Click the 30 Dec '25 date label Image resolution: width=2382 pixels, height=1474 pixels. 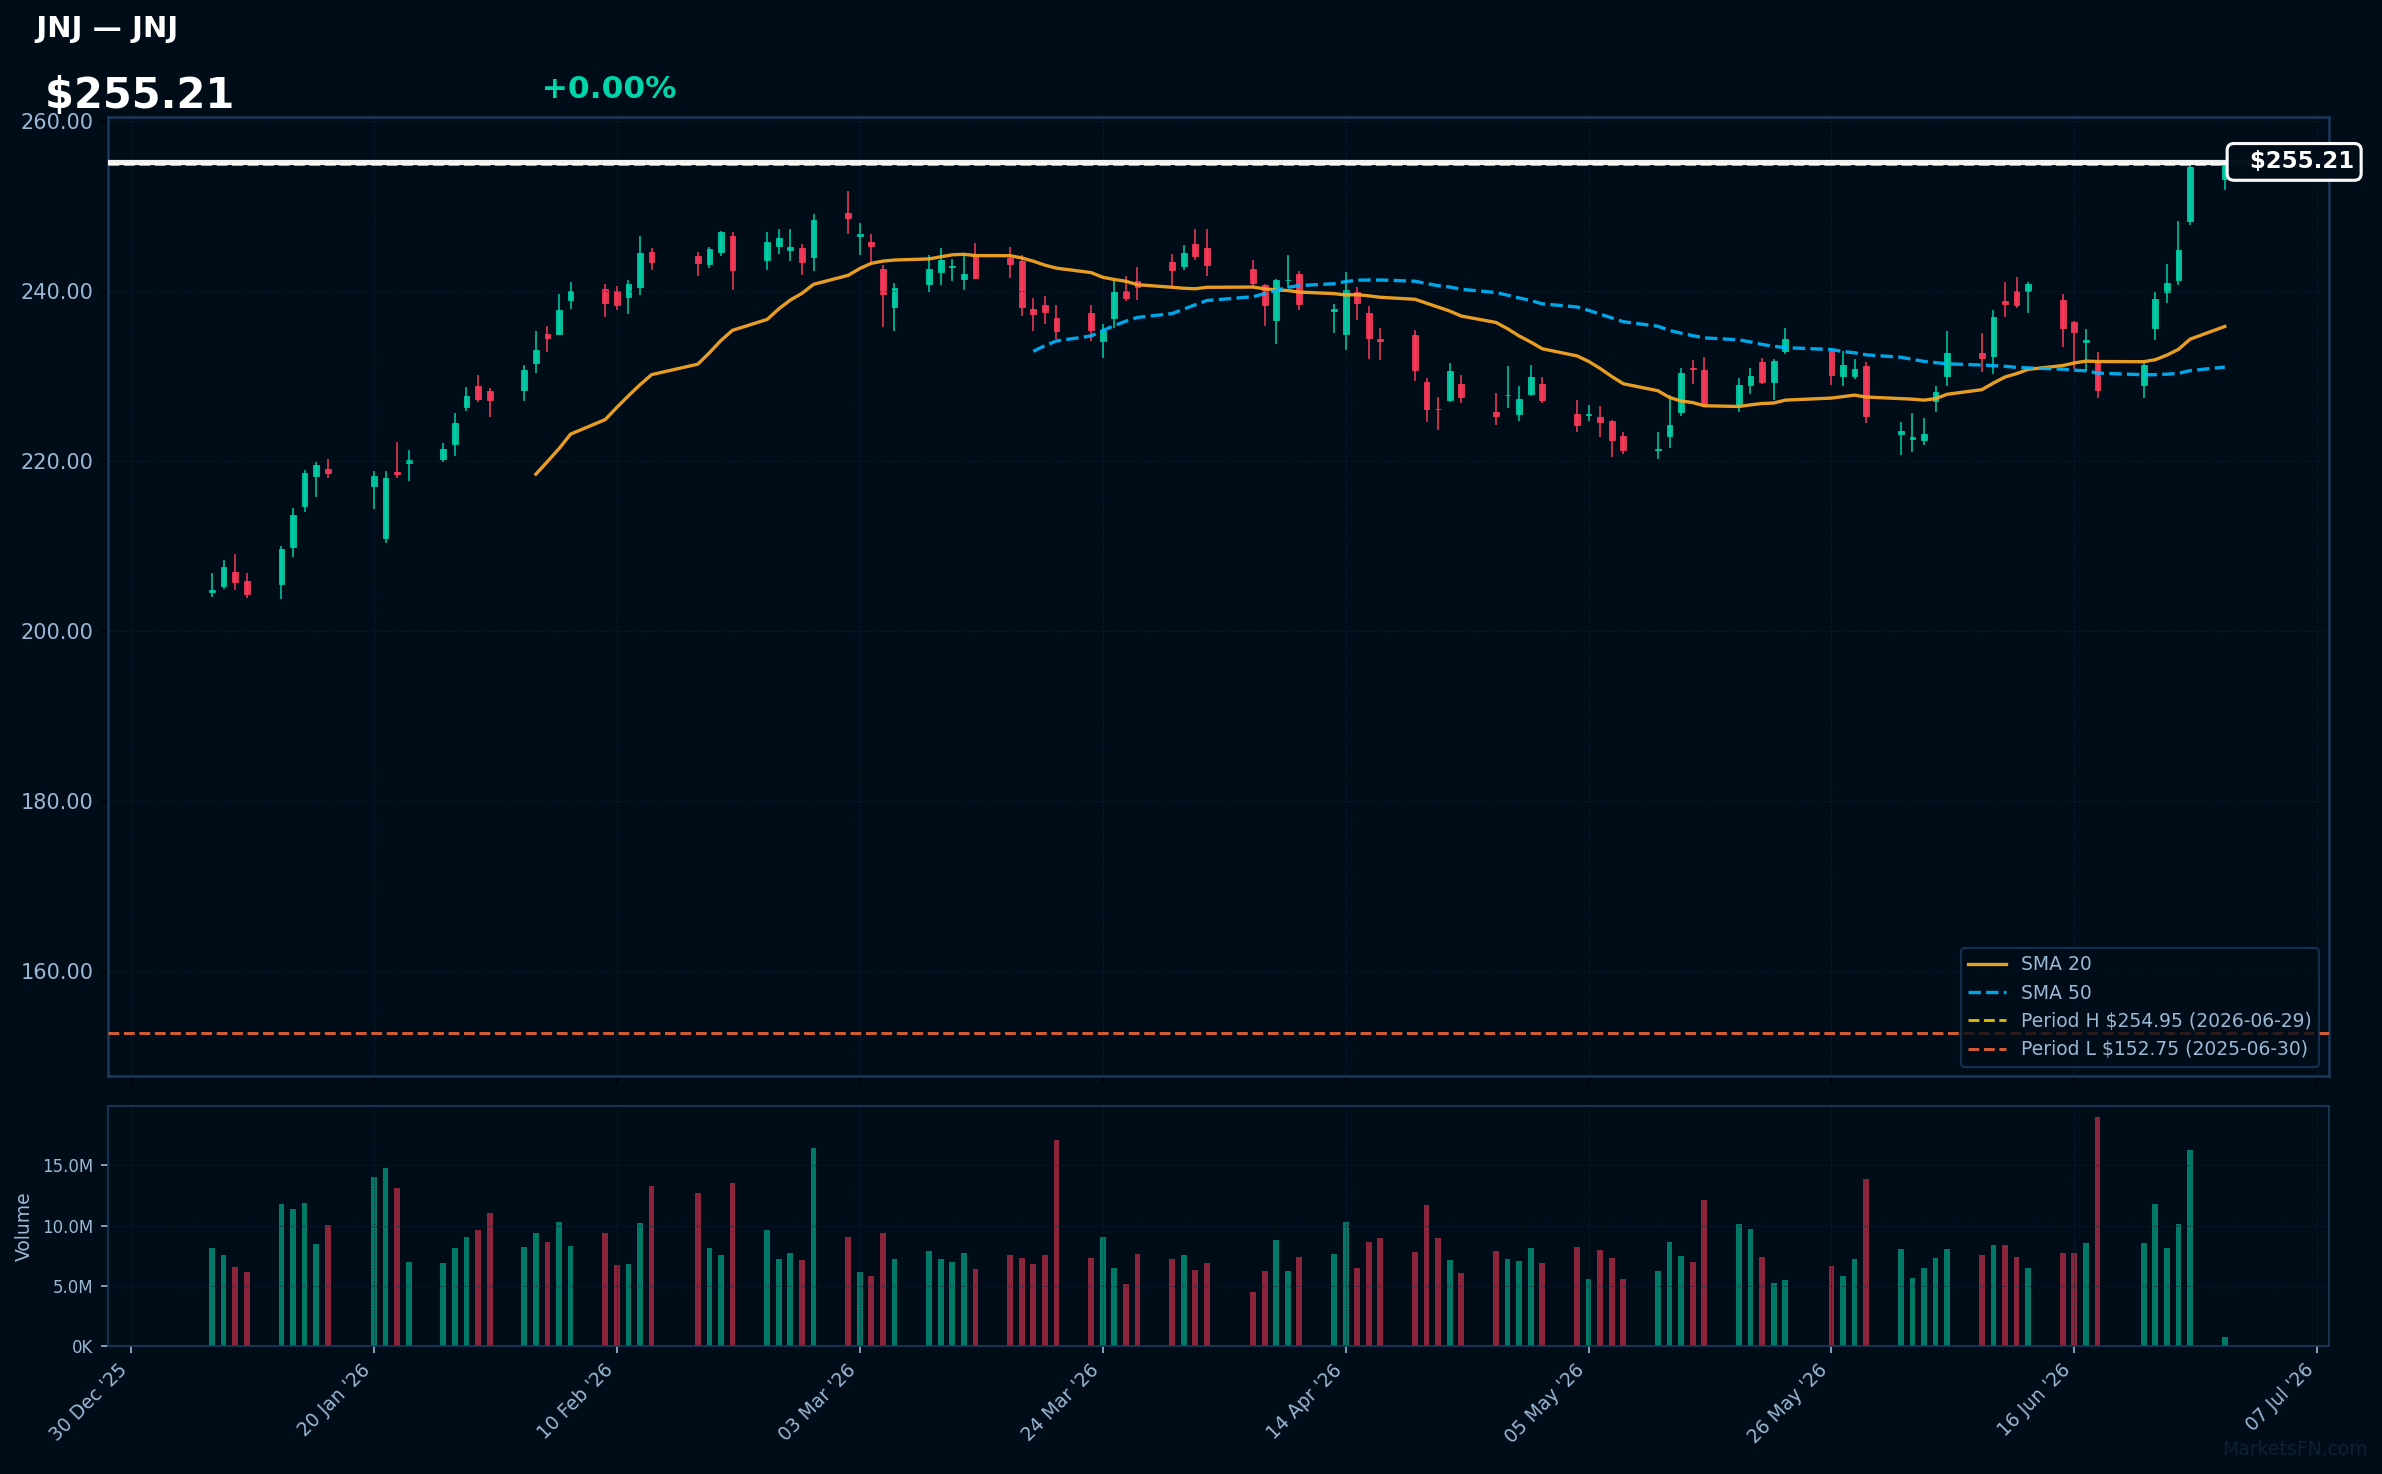89,1401
